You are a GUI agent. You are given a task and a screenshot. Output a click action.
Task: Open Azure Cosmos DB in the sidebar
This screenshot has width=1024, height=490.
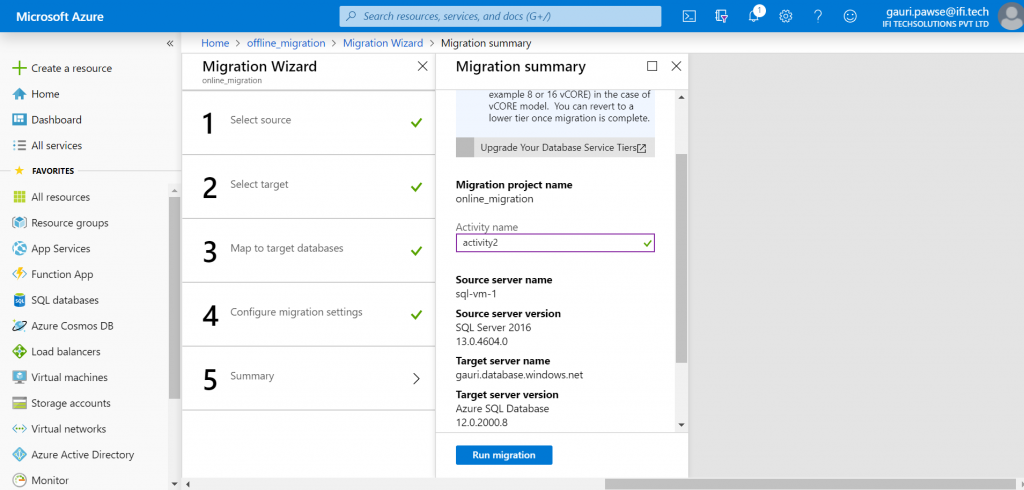tap(72, 326)
